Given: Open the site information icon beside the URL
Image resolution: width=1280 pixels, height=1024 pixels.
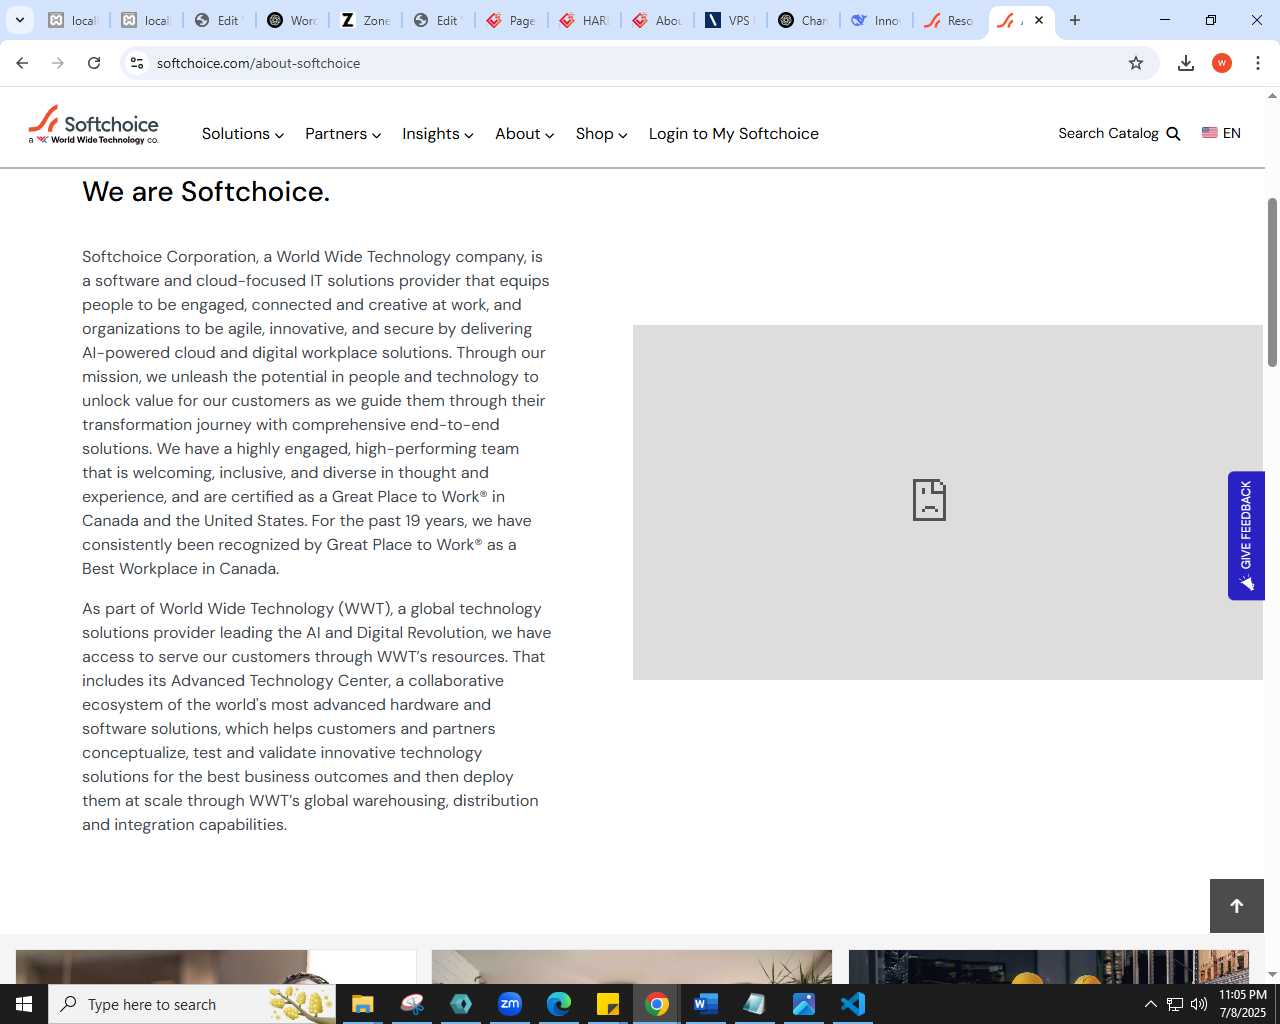Looking at the screenshot, I should point(137,63).
